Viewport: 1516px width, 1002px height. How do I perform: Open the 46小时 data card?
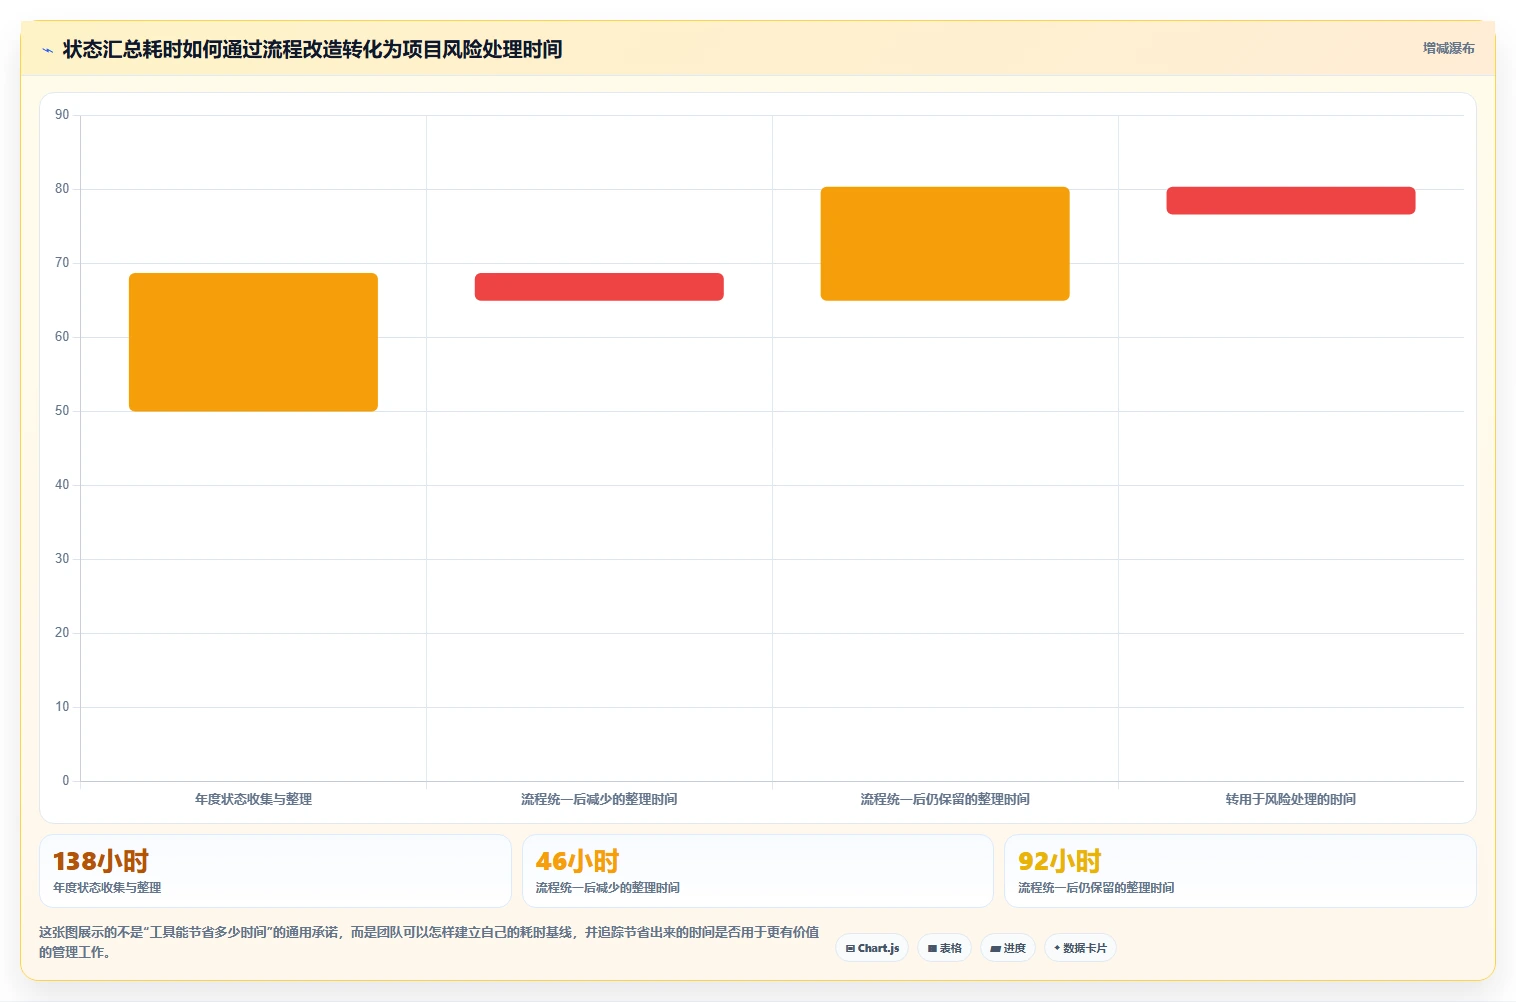point(758,871)
